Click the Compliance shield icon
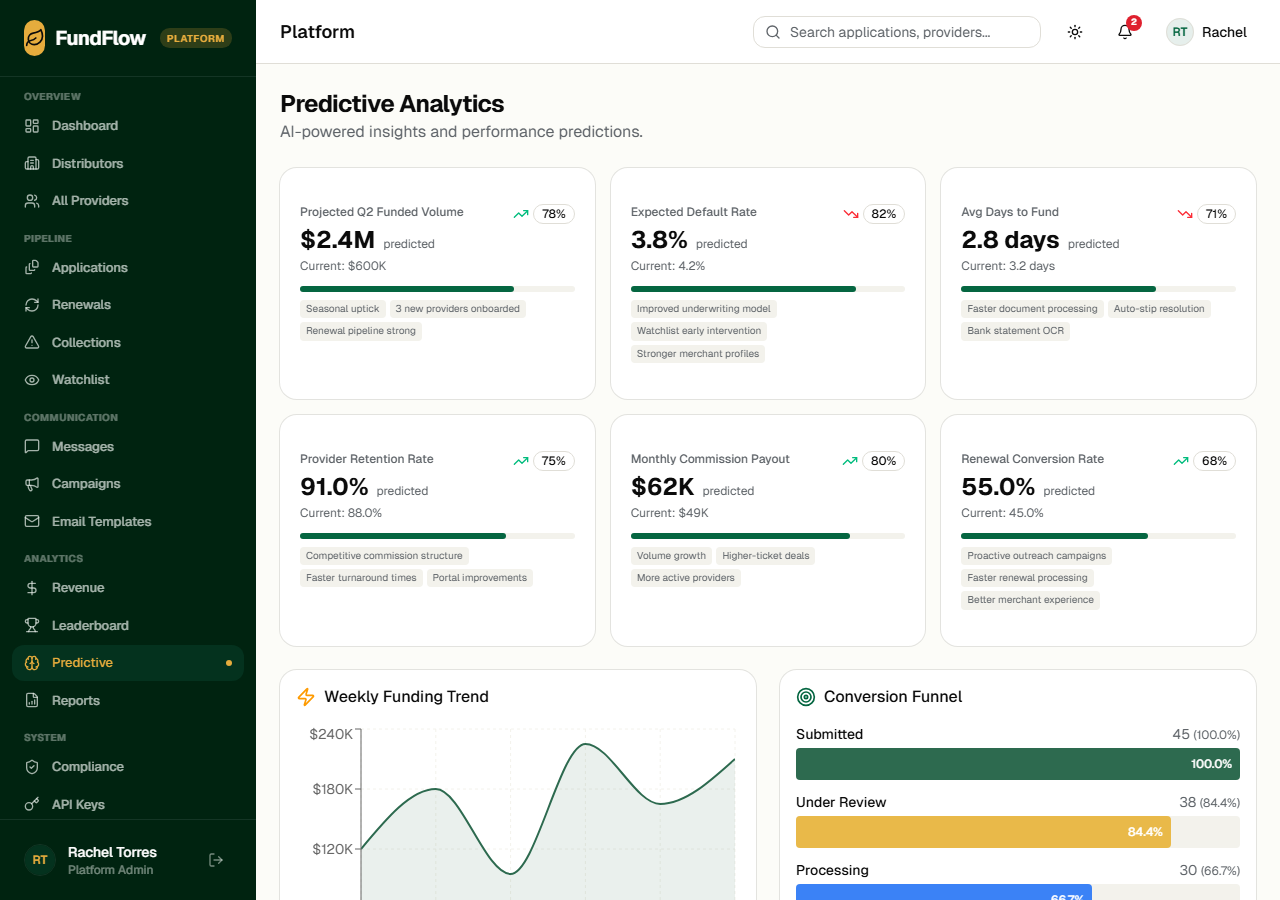Viewport: 1280px width, 900px height. click(x=32, y=767)
